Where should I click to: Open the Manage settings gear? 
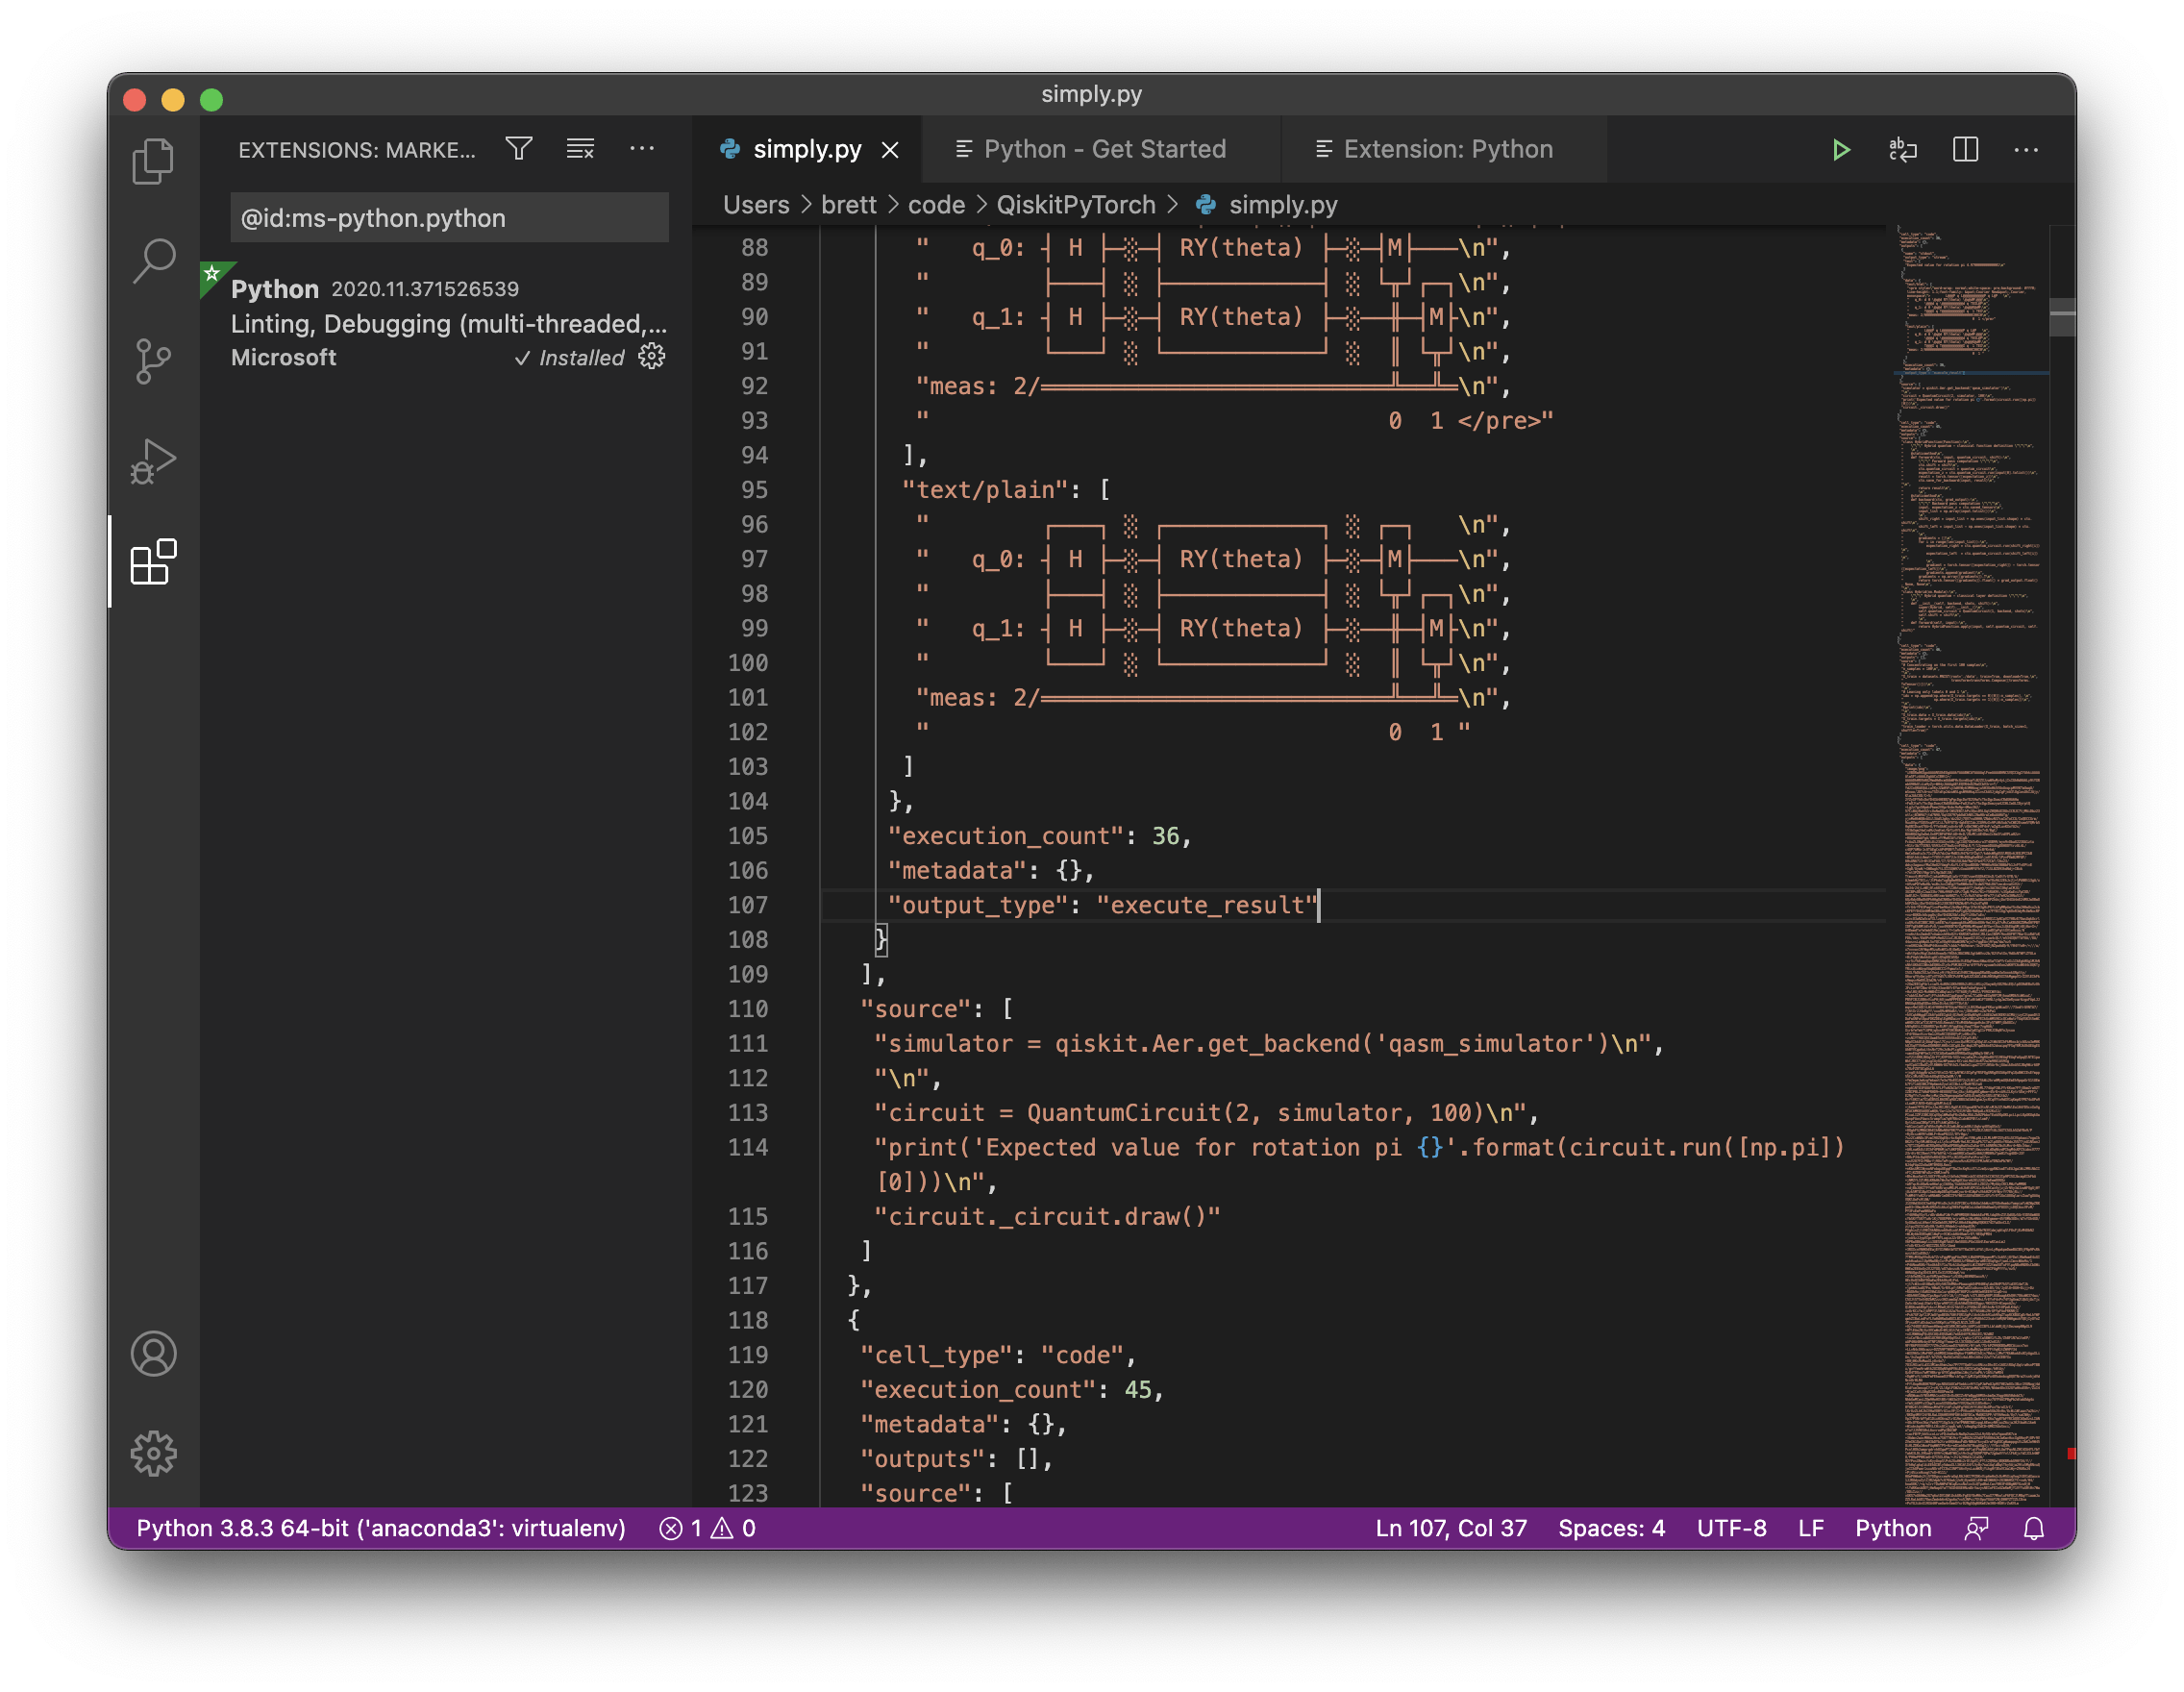[x=153, y=1455]
